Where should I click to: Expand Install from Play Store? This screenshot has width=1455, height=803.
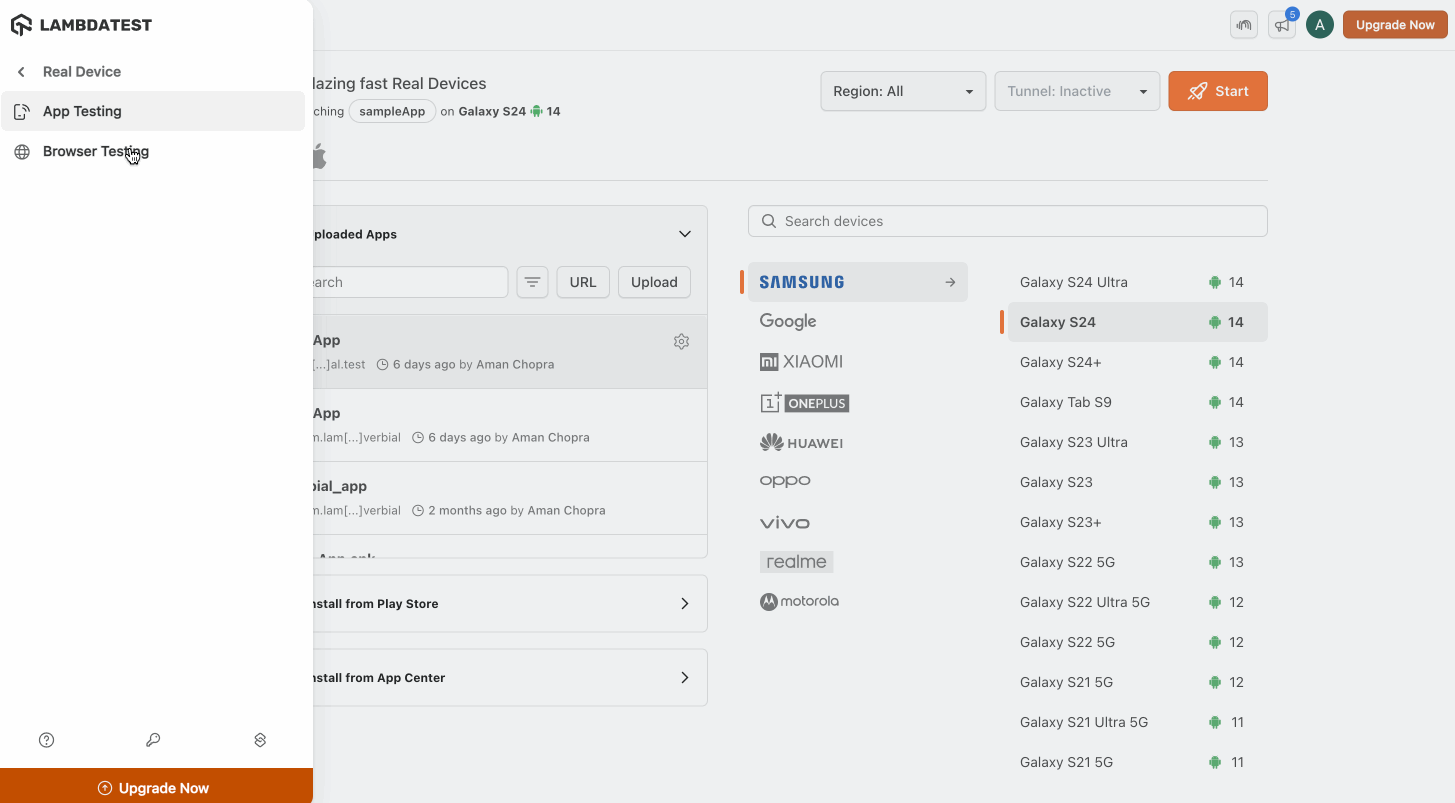click(x=510, y=603)
